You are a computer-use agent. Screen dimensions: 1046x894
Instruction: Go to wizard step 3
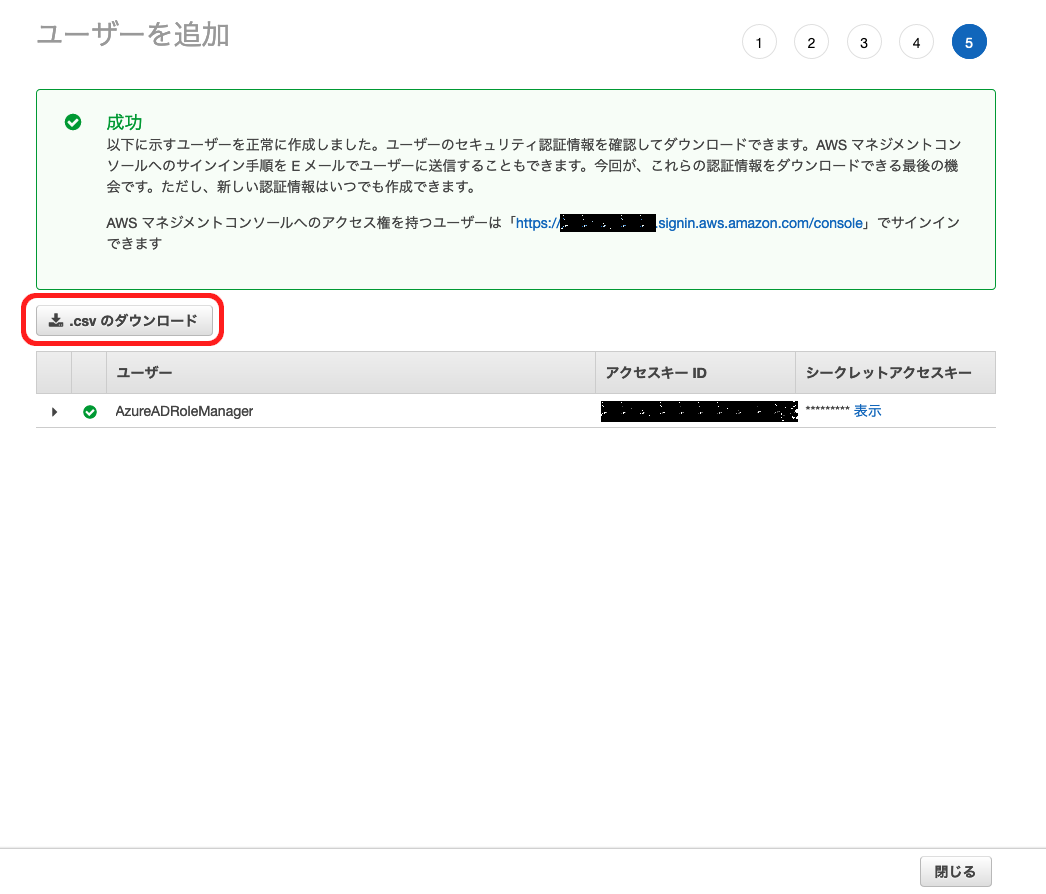(x=864, y=42)
